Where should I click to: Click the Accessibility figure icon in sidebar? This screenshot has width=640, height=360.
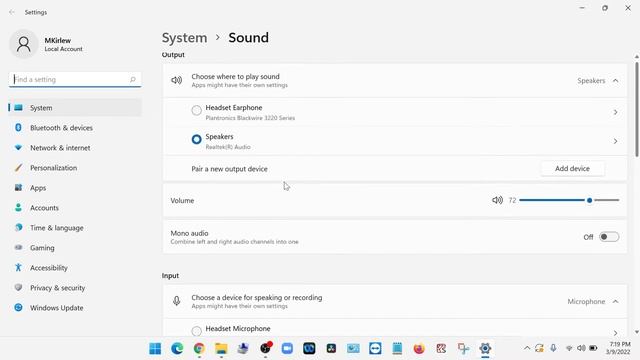[x=18, y=268]
